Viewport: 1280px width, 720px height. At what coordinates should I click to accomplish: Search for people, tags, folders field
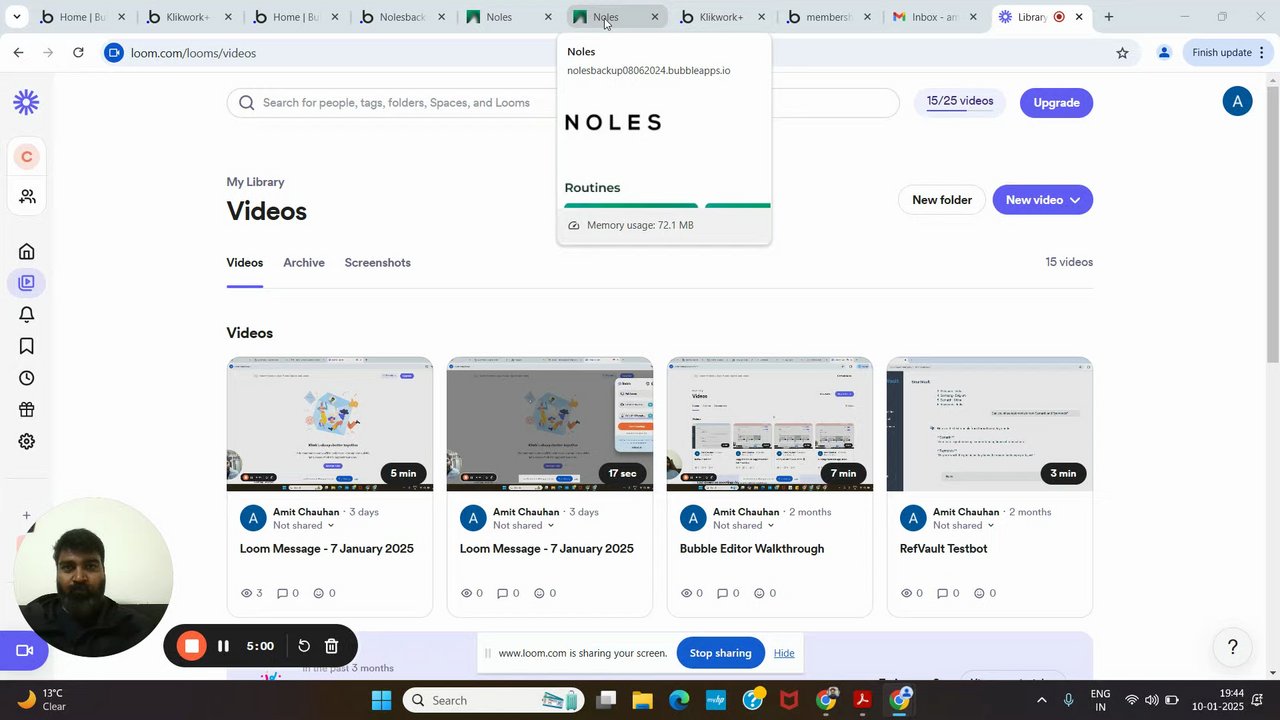coord(563,102)
